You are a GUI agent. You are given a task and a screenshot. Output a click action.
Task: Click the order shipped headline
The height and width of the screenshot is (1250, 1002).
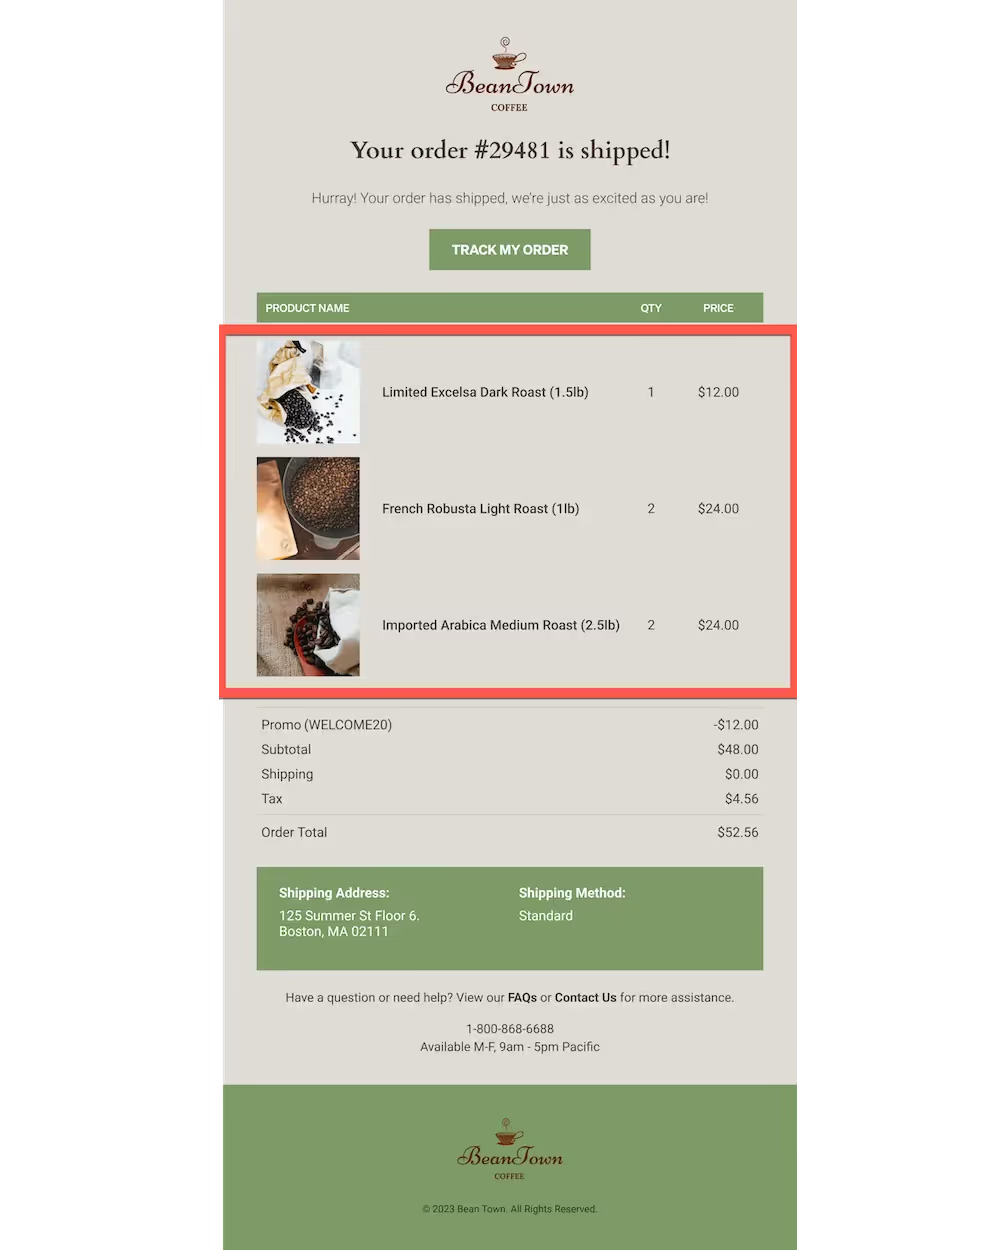510,150
